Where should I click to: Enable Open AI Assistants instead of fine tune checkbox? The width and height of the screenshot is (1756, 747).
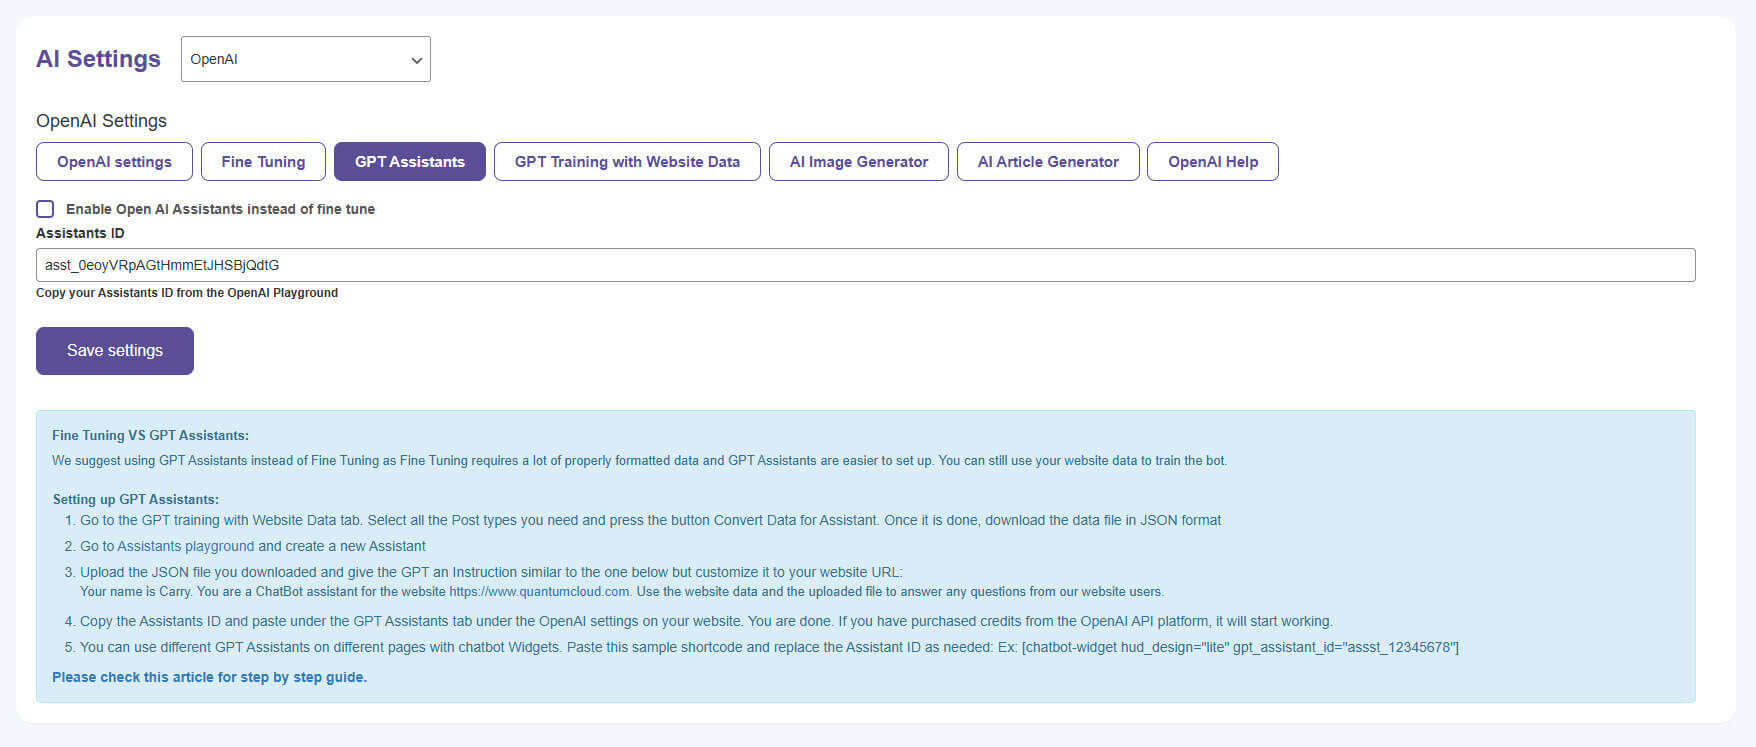(45, 209)
